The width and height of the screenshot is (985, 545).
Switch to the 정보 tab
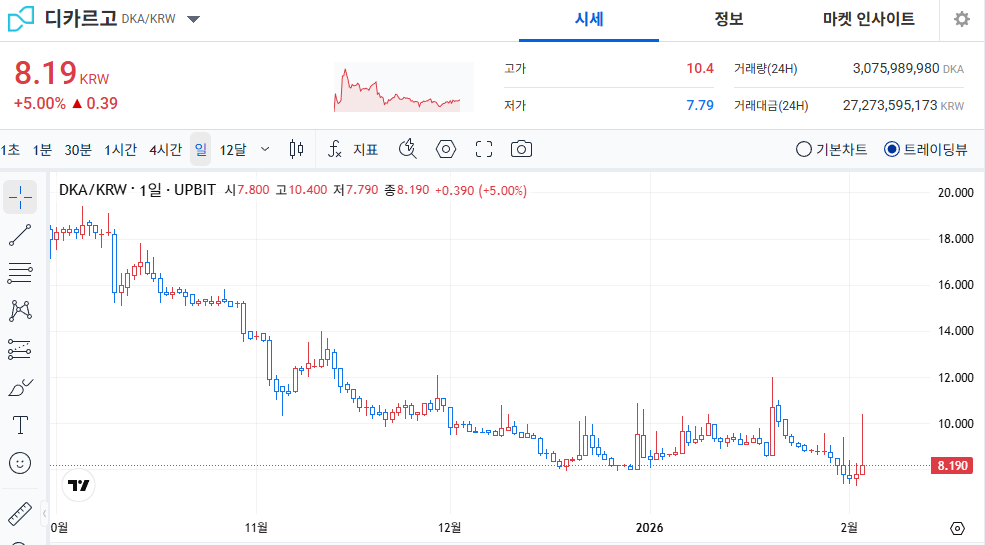729,20
